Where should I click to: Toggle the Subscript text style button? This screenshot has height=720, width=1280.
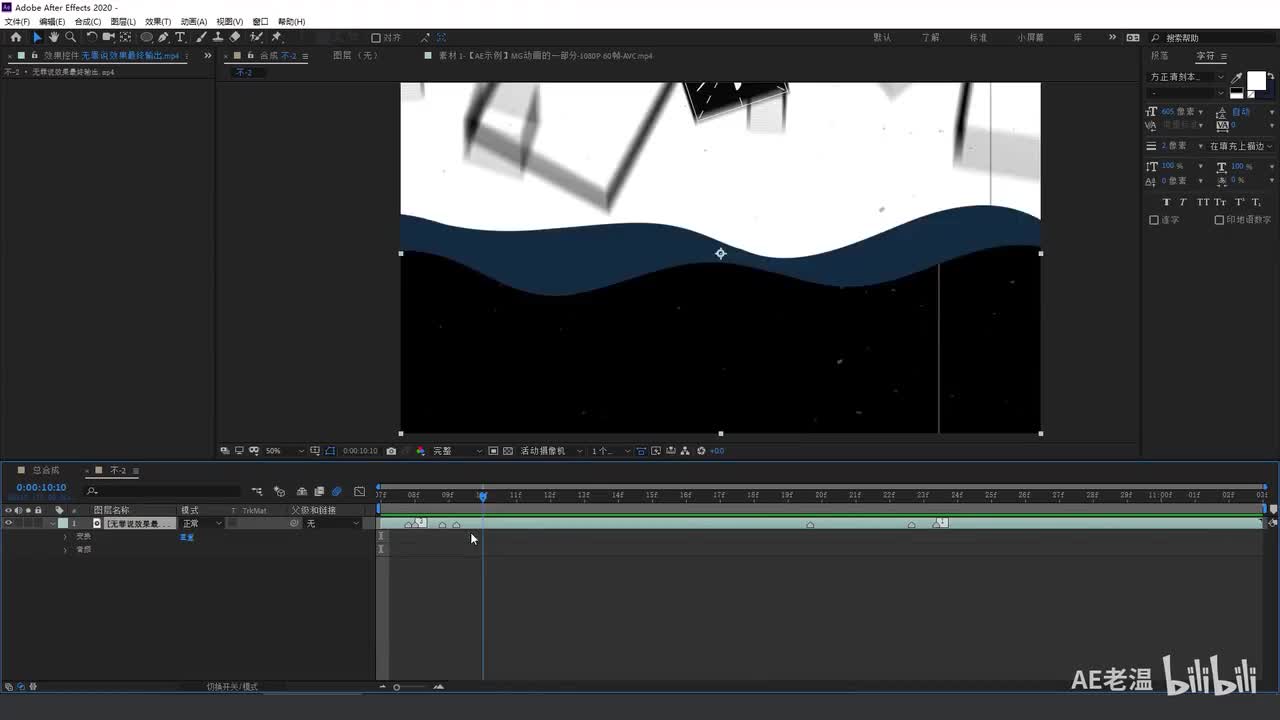(x=1257, y=202)
